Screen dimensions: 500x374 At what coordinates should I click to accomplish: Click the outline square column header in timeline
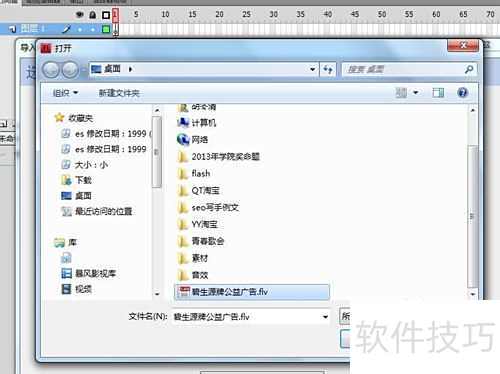click(x=106, y=15)
